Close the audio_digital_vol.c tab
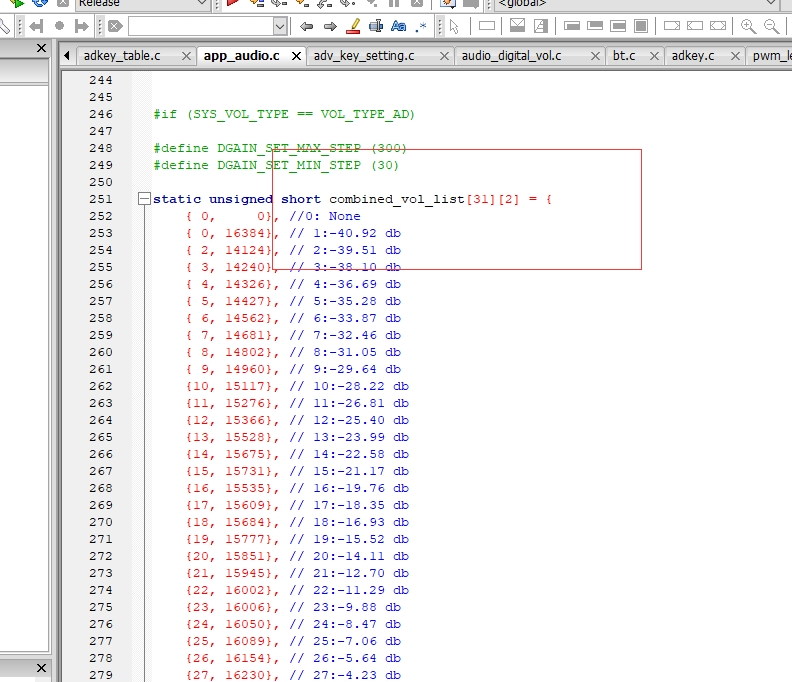This screenshot has width=792, height=682. (596, 56)
